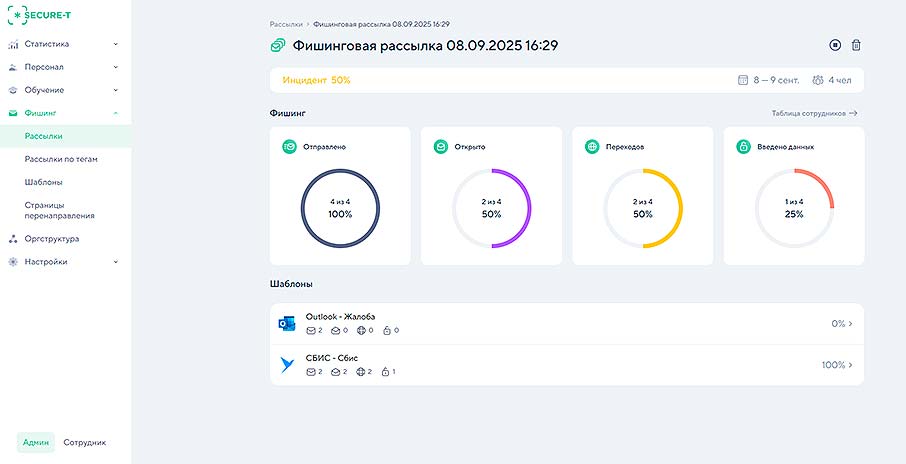Click lock icon in Outlook - Жалоба row
Viewport: 906px width, 464px height.
387,331
